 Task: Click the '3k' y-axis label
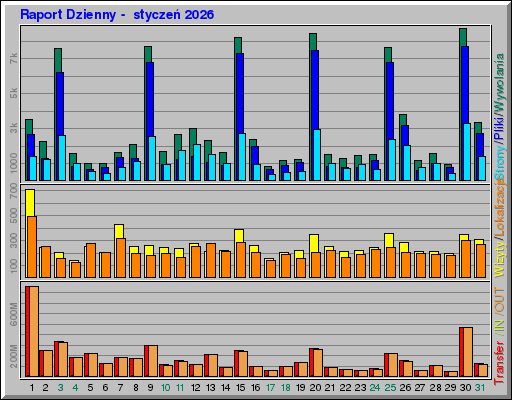13,128
